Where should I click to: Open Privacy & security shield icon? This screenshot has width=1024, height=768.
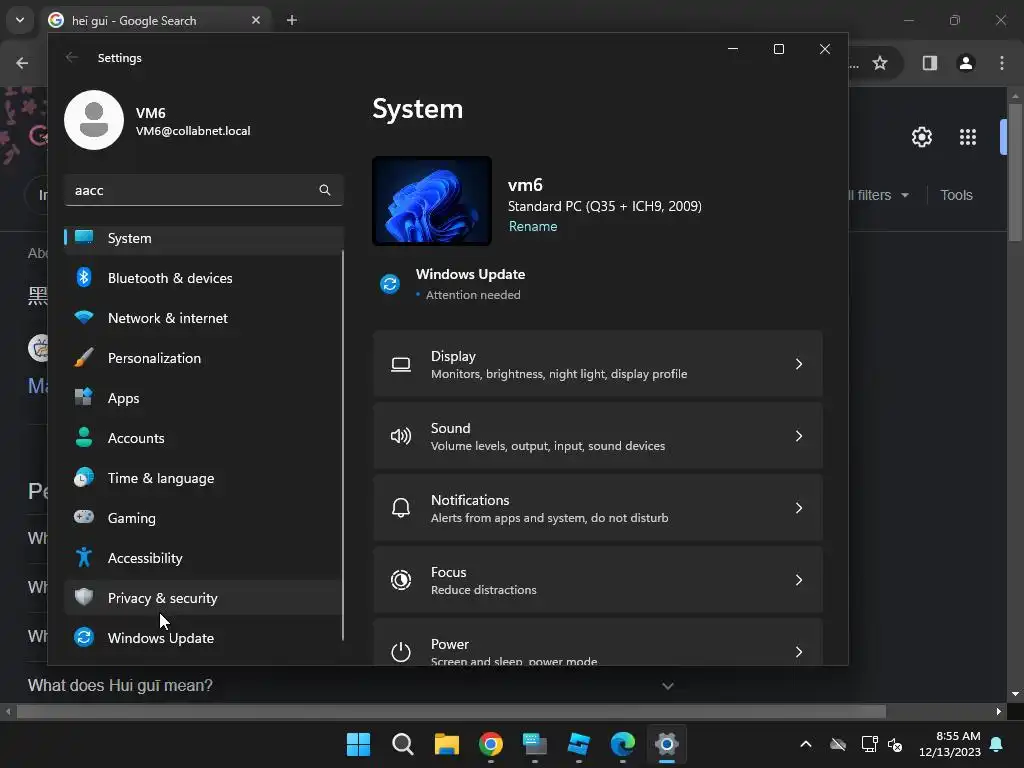84,597
